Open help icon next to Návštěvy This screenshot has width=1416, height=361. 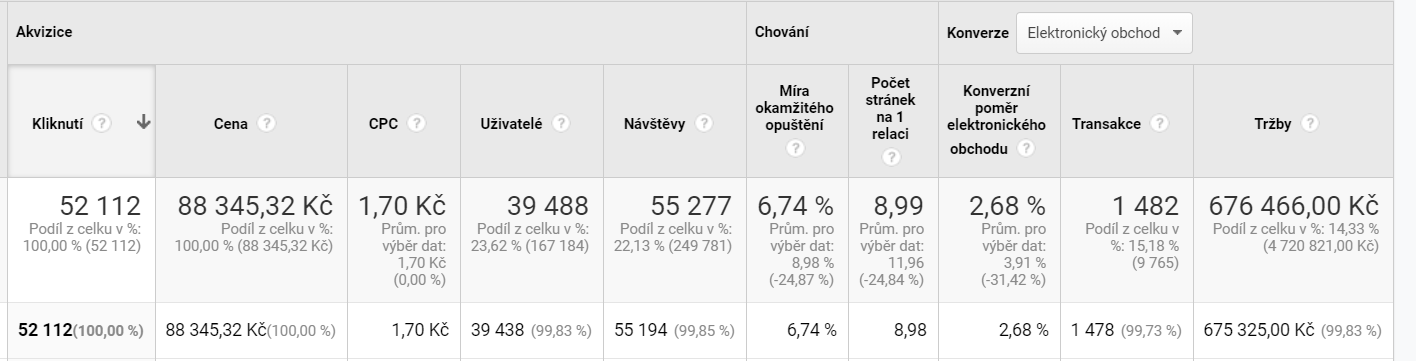click(704, 123)
